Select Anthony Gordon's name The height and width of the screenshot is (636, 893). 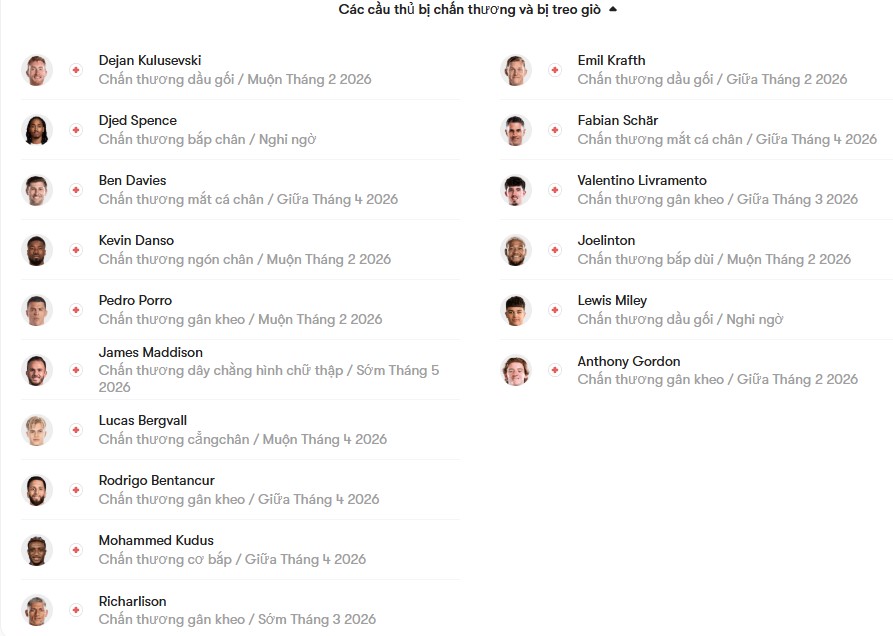pyautogui.click(x=629, y=361)
